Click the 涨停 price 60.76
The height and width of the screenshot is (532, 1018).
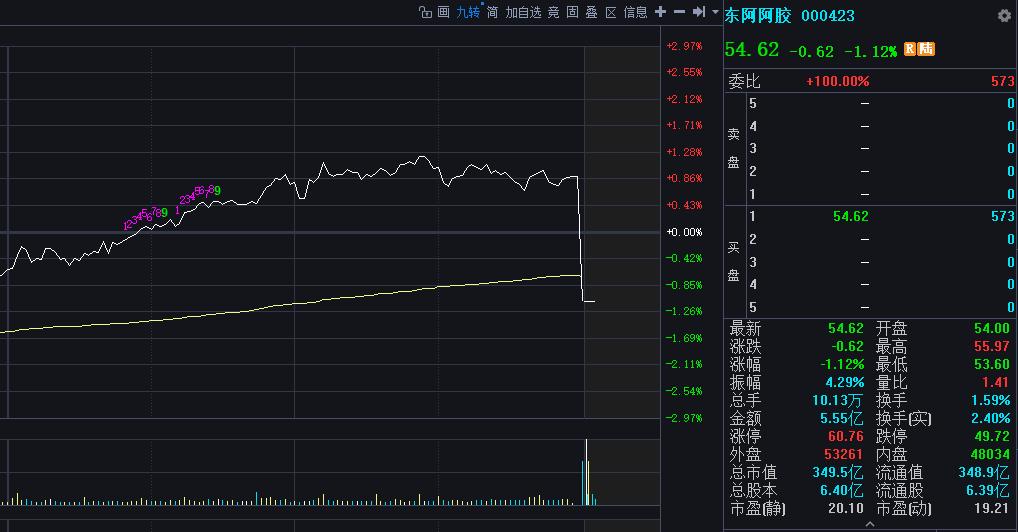(x=846, y=437)
